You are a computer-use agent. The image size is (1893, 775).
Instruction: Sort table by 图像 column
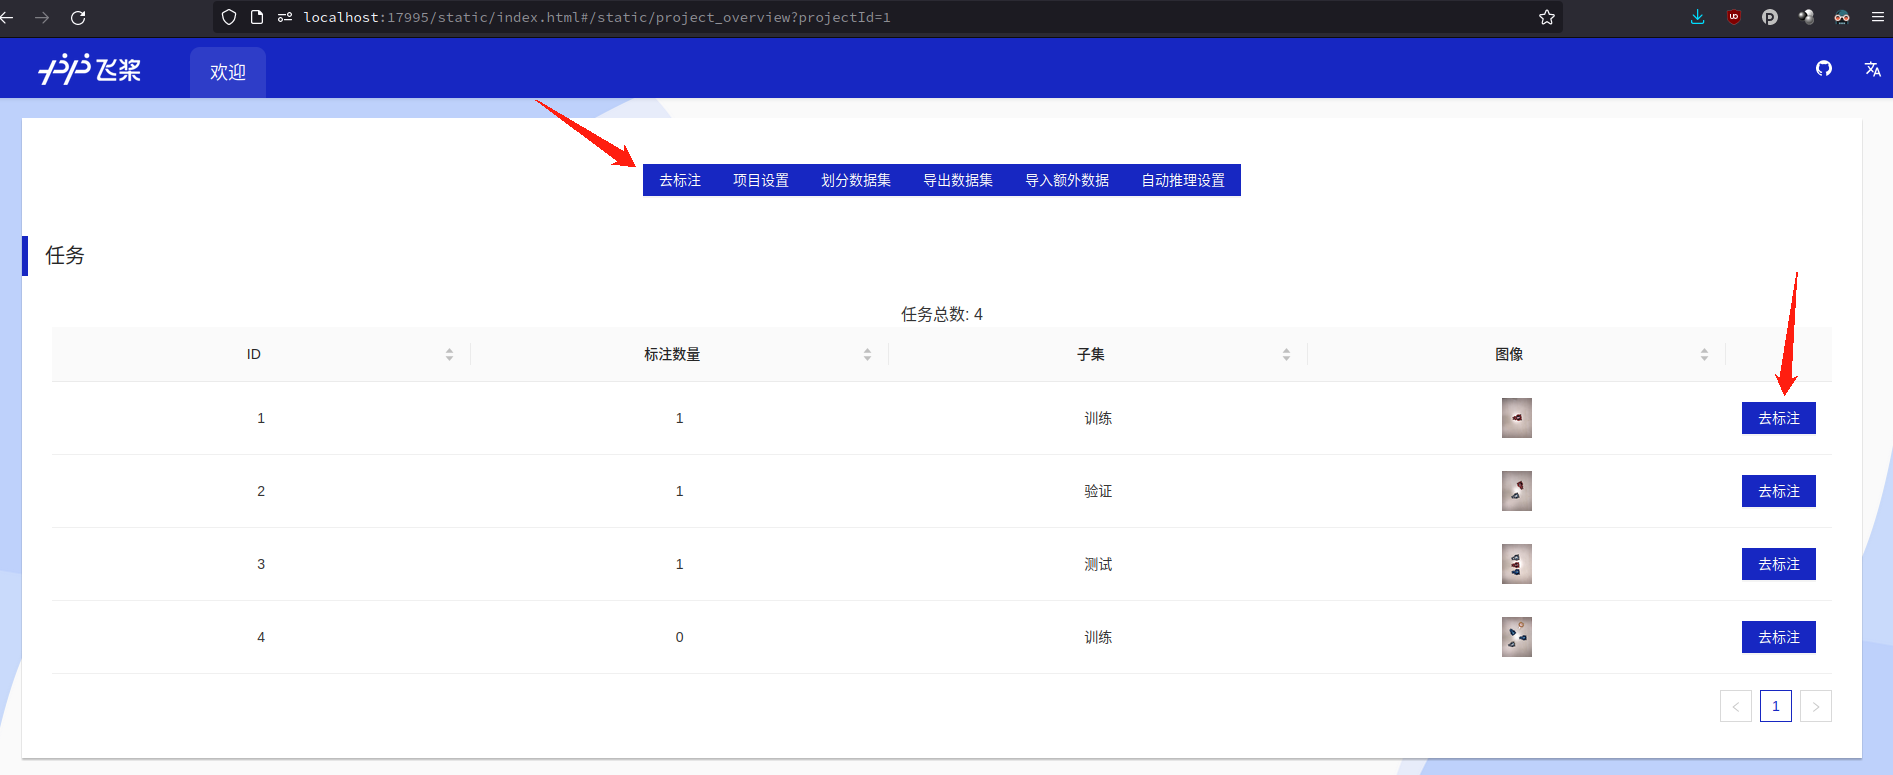coord(1704,354)
